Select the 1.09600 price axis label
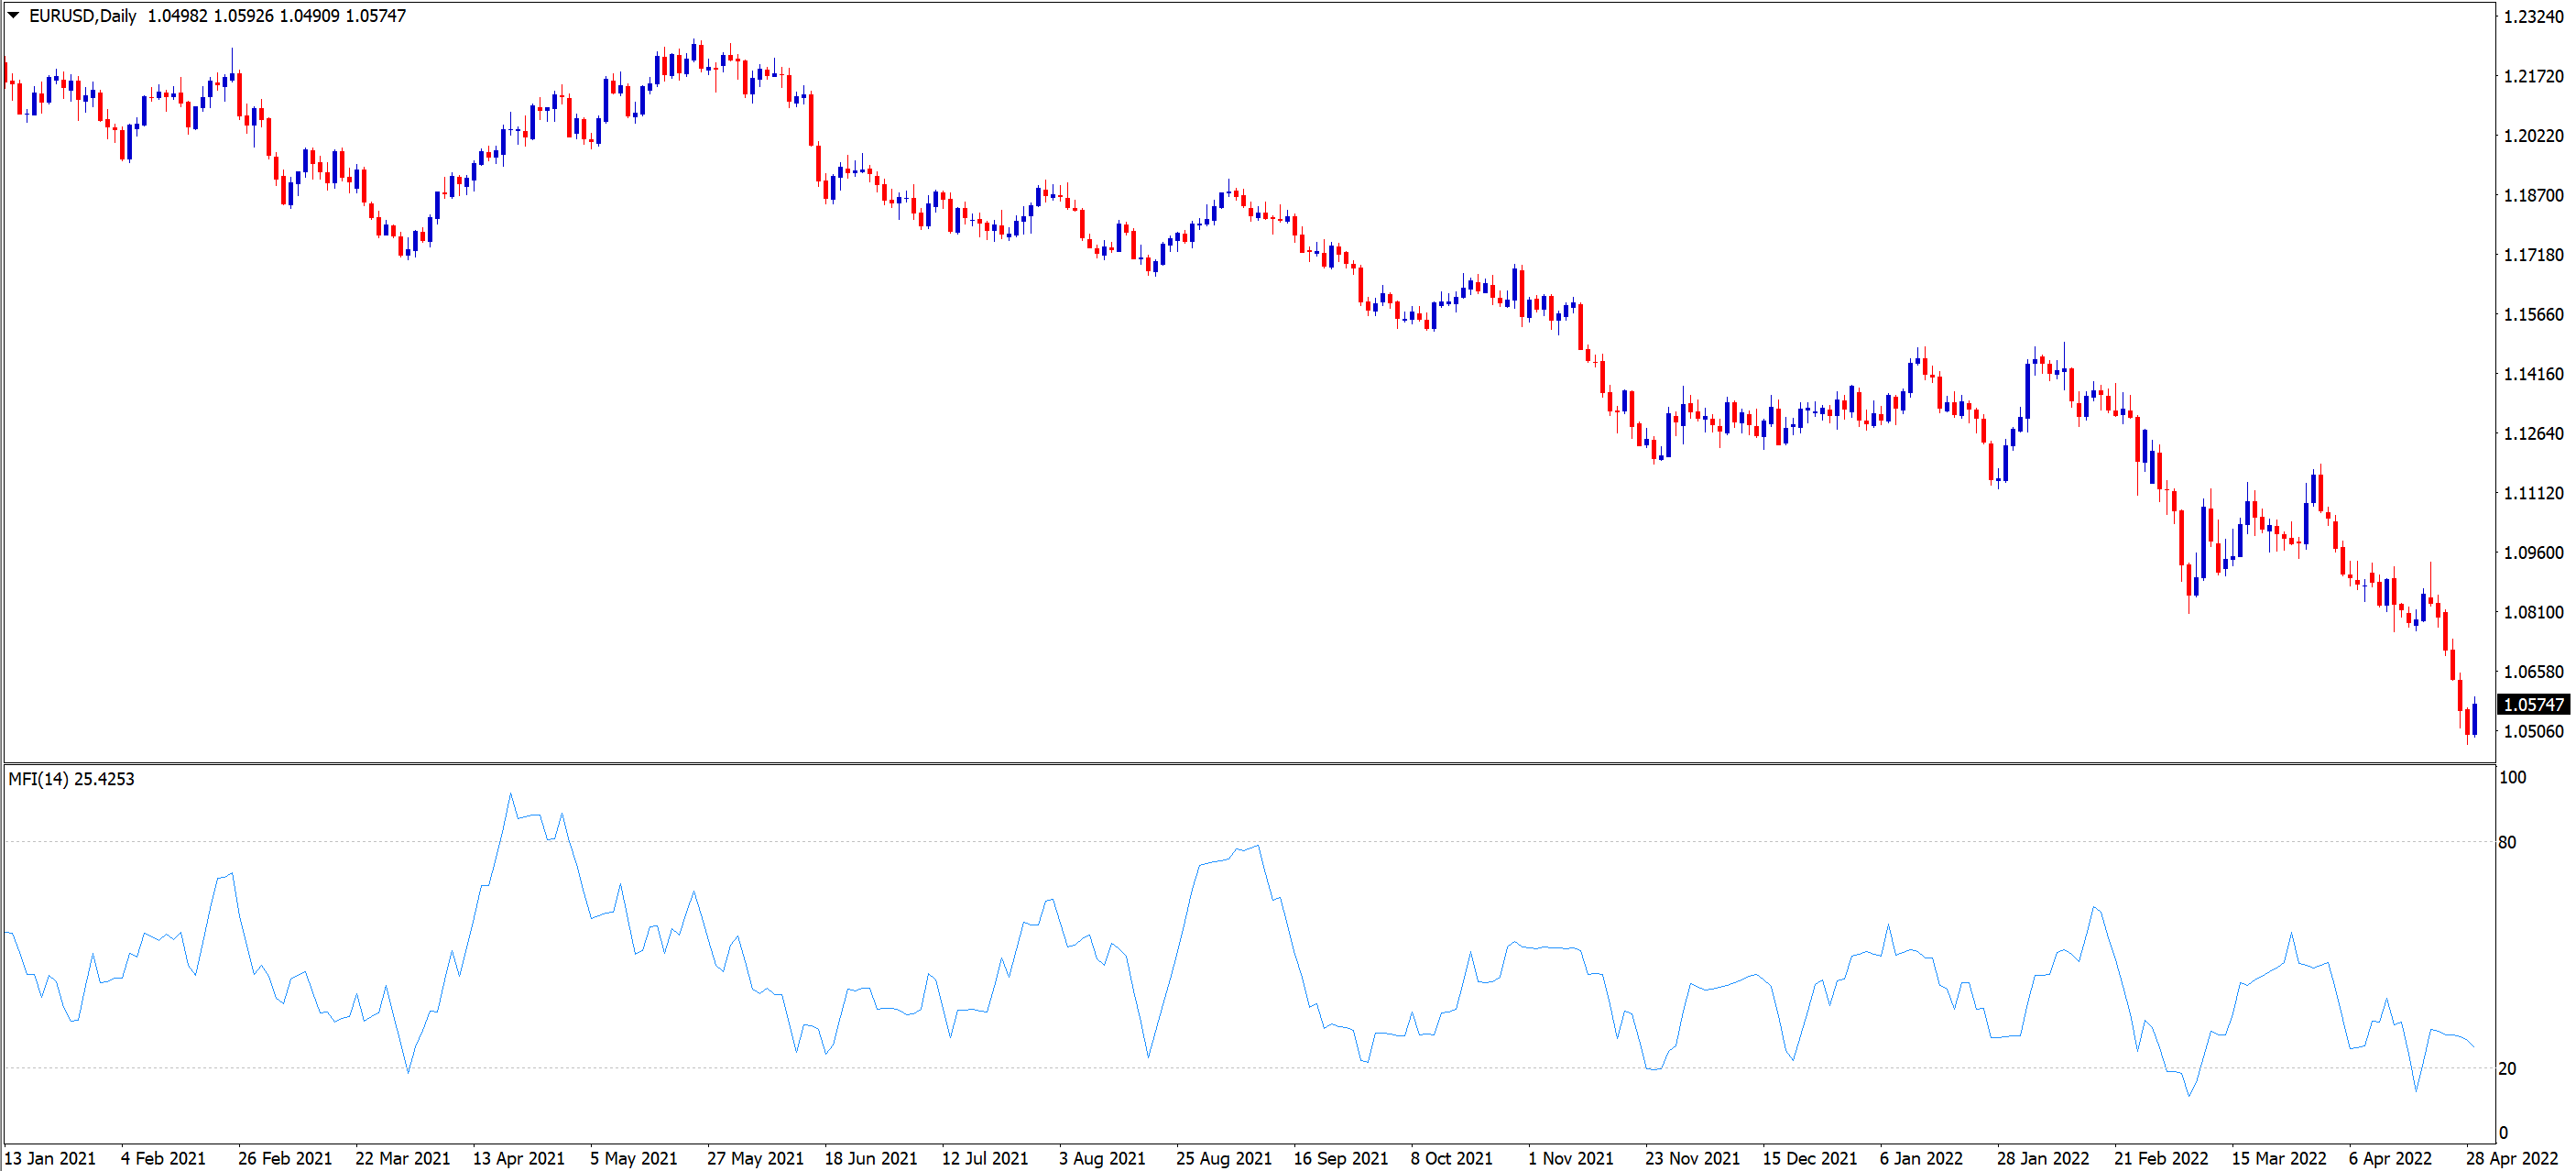Screen dimensions: 2576x1171 point(2533,552)
